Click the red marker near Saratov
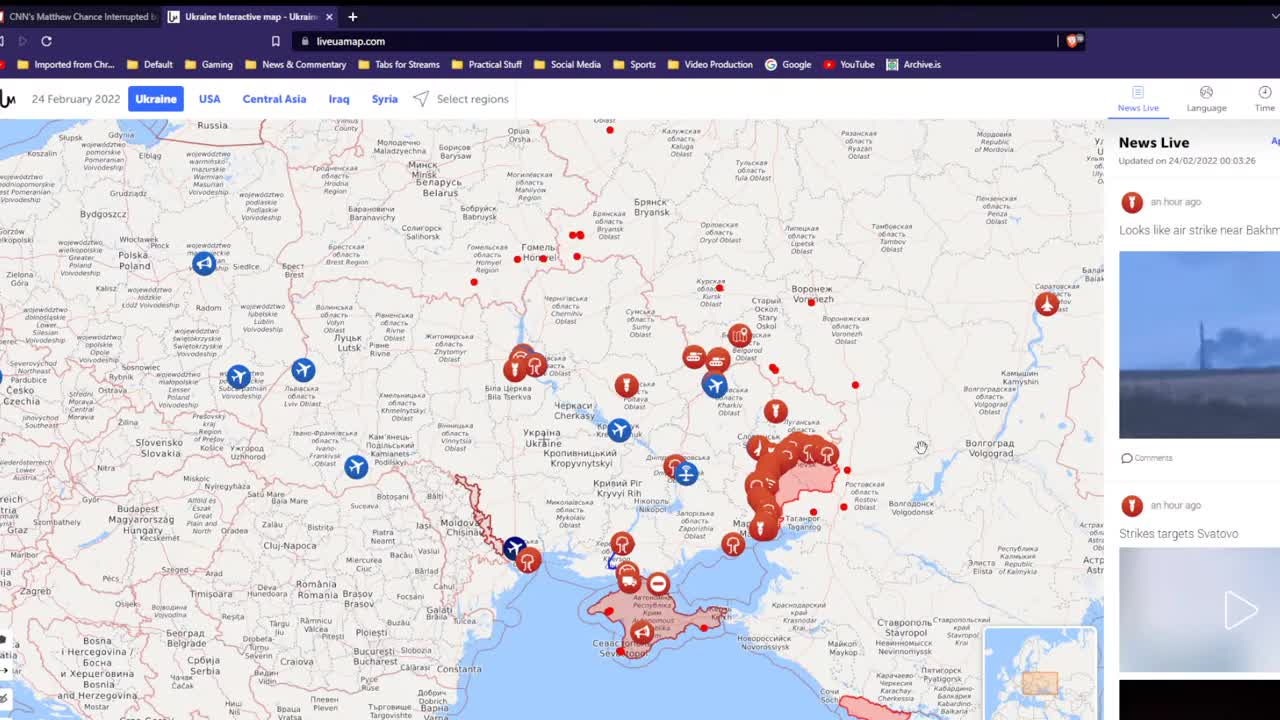 tap(1047, 304)
